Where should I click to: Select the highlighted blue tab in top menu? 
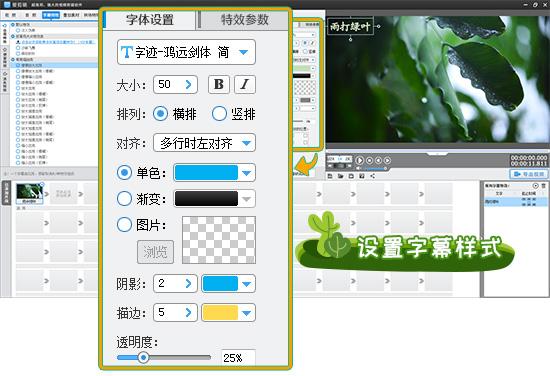(51, 15)
